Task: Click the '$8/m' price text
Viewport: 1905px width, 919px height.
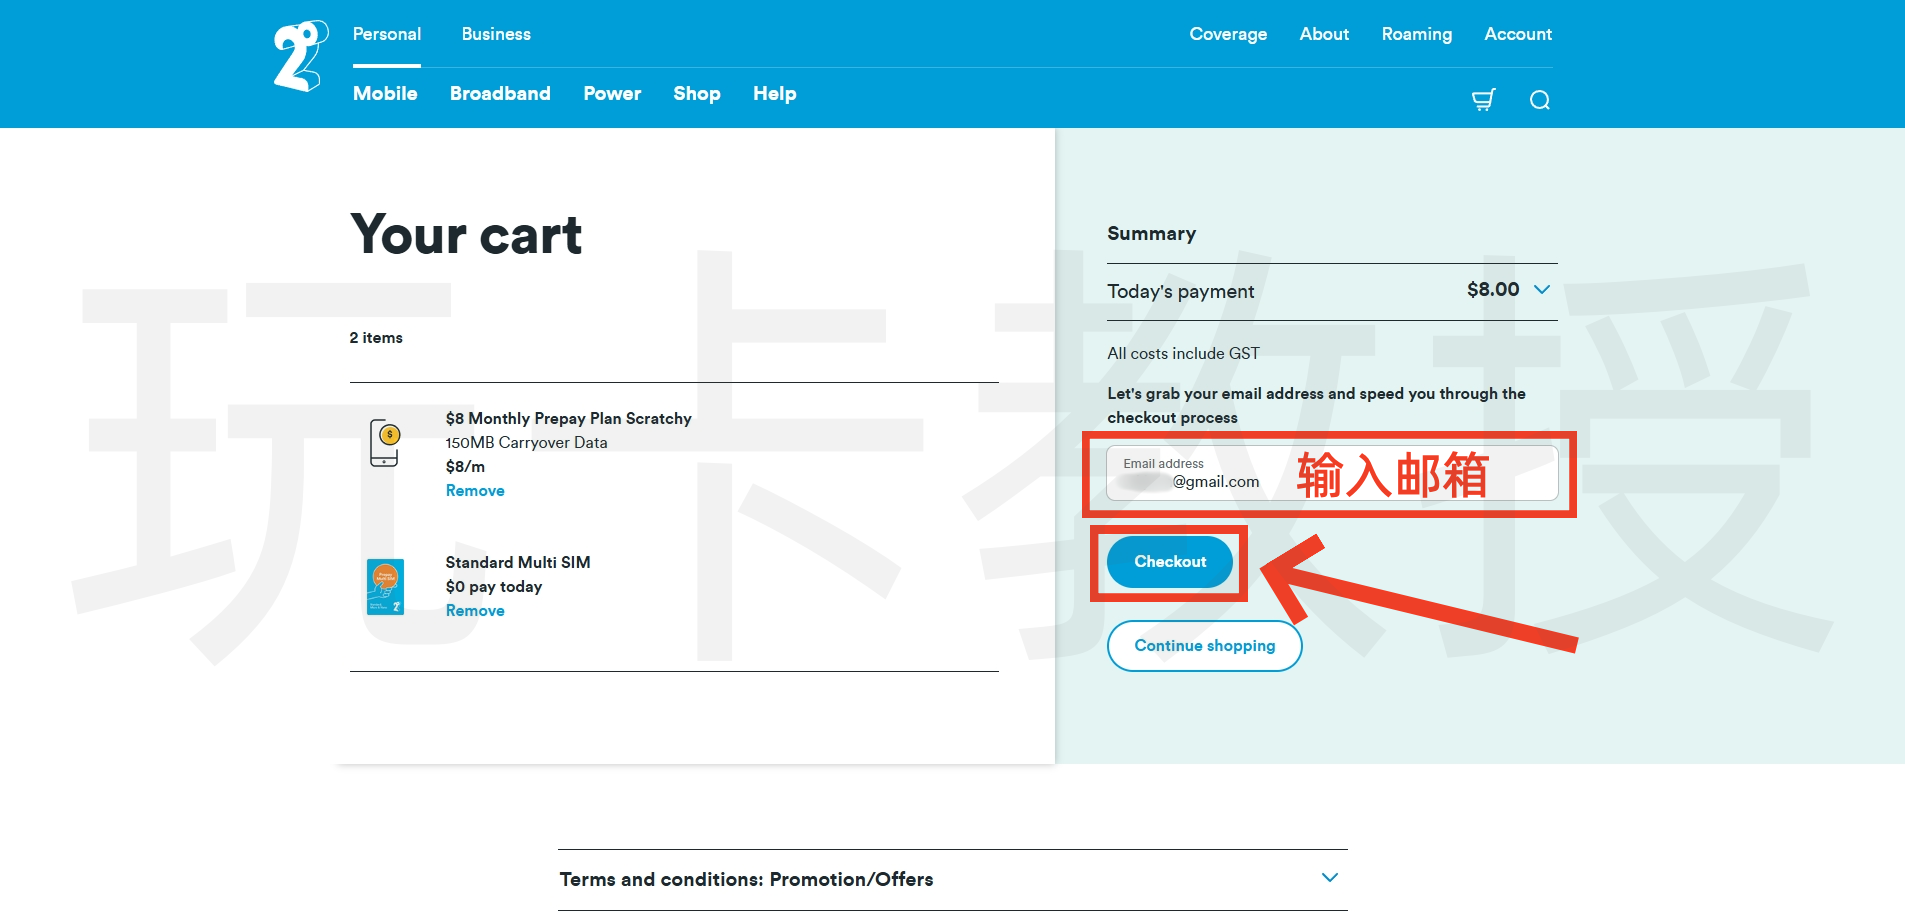Action: pyautogui.click(x=465, y=467)
